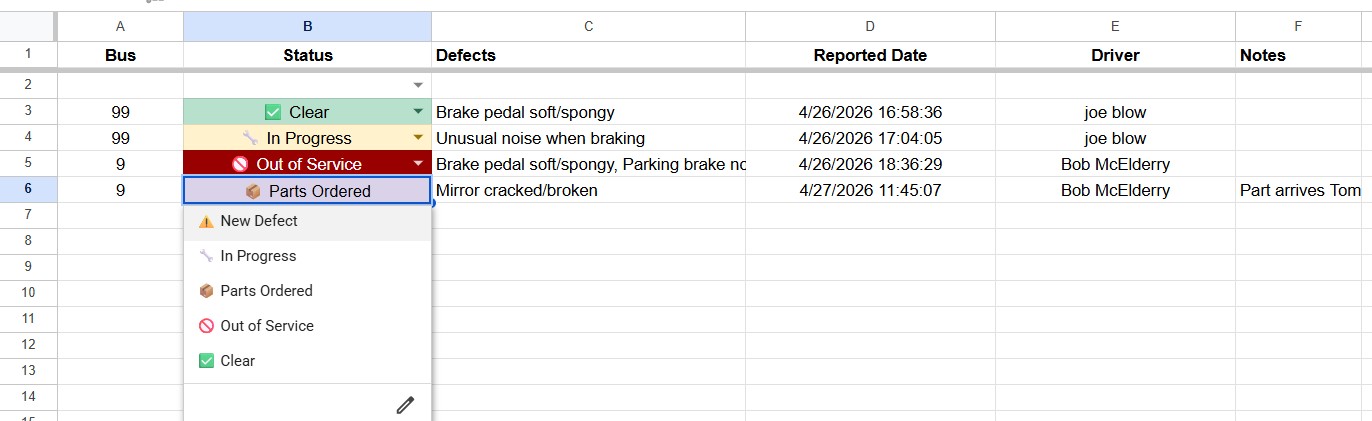Click the Reported Date header cell
The width and height of the screenshot is (1372, 421).
[x=870, y=56]
